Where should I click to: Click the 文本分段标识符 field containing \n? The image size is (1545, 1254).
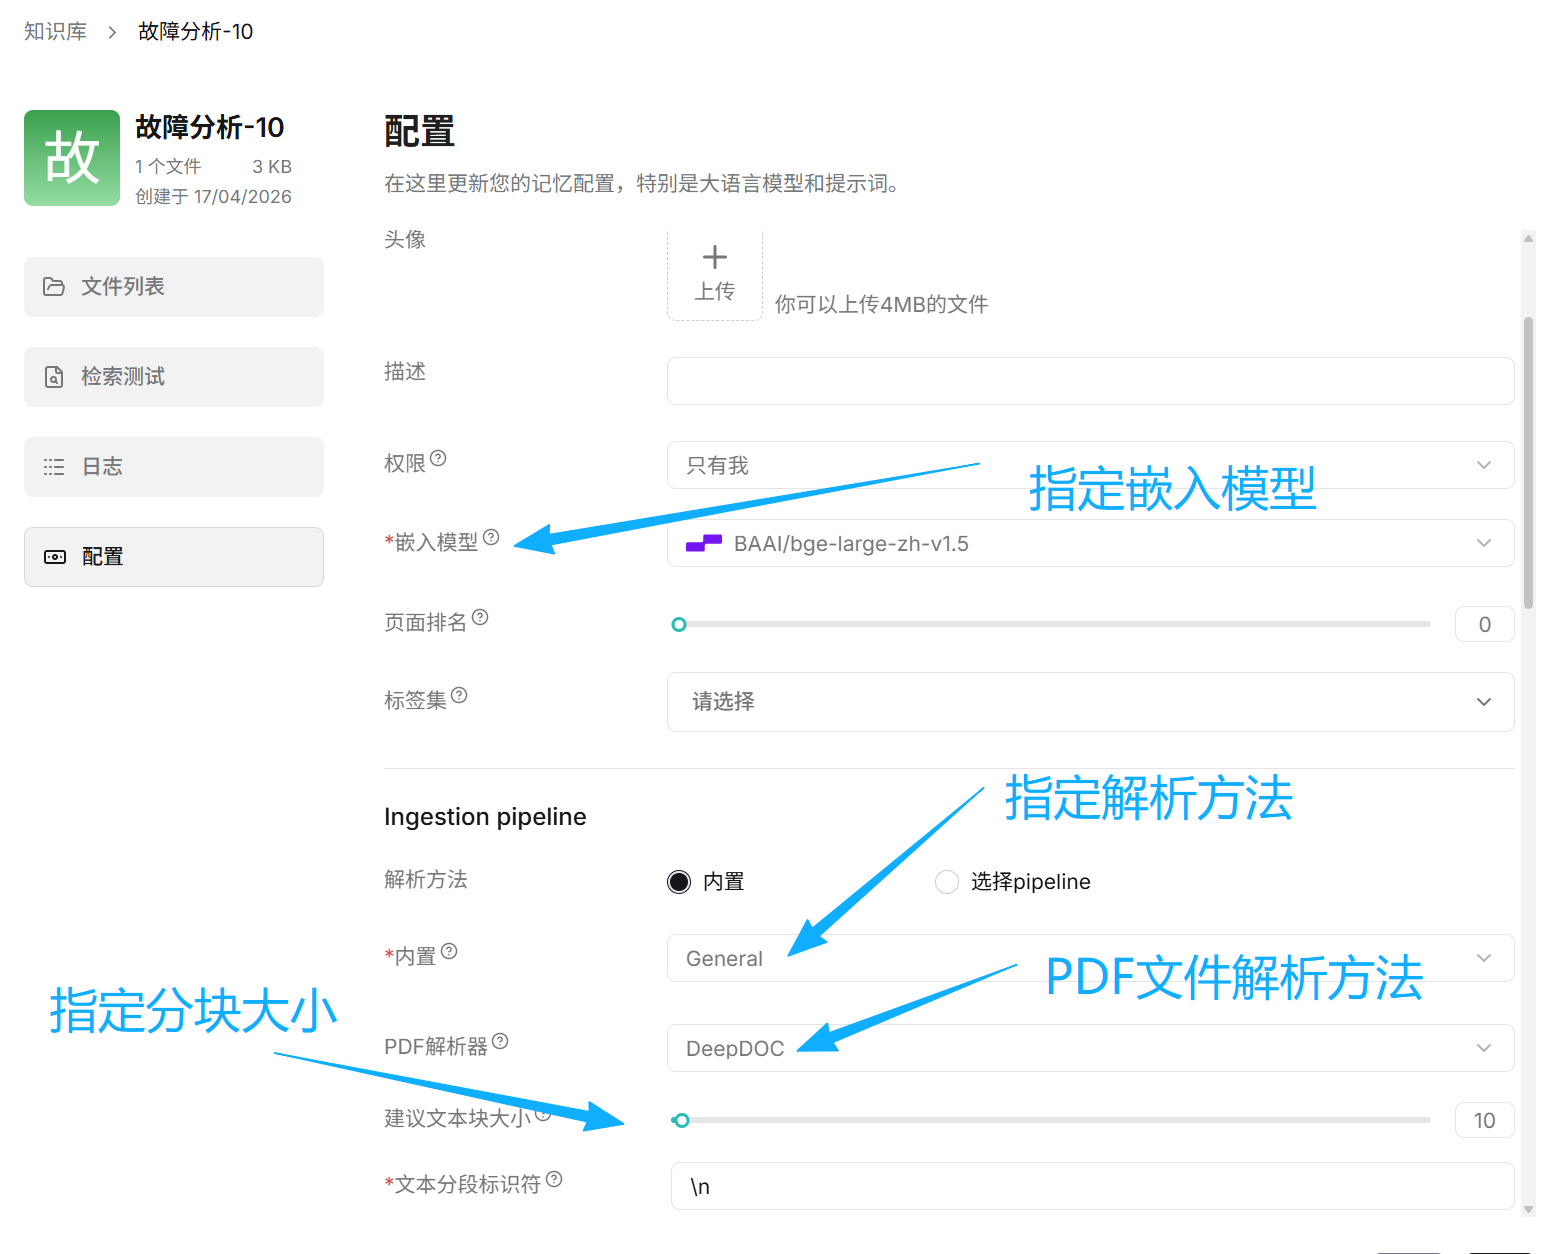coord(1092,1186)
